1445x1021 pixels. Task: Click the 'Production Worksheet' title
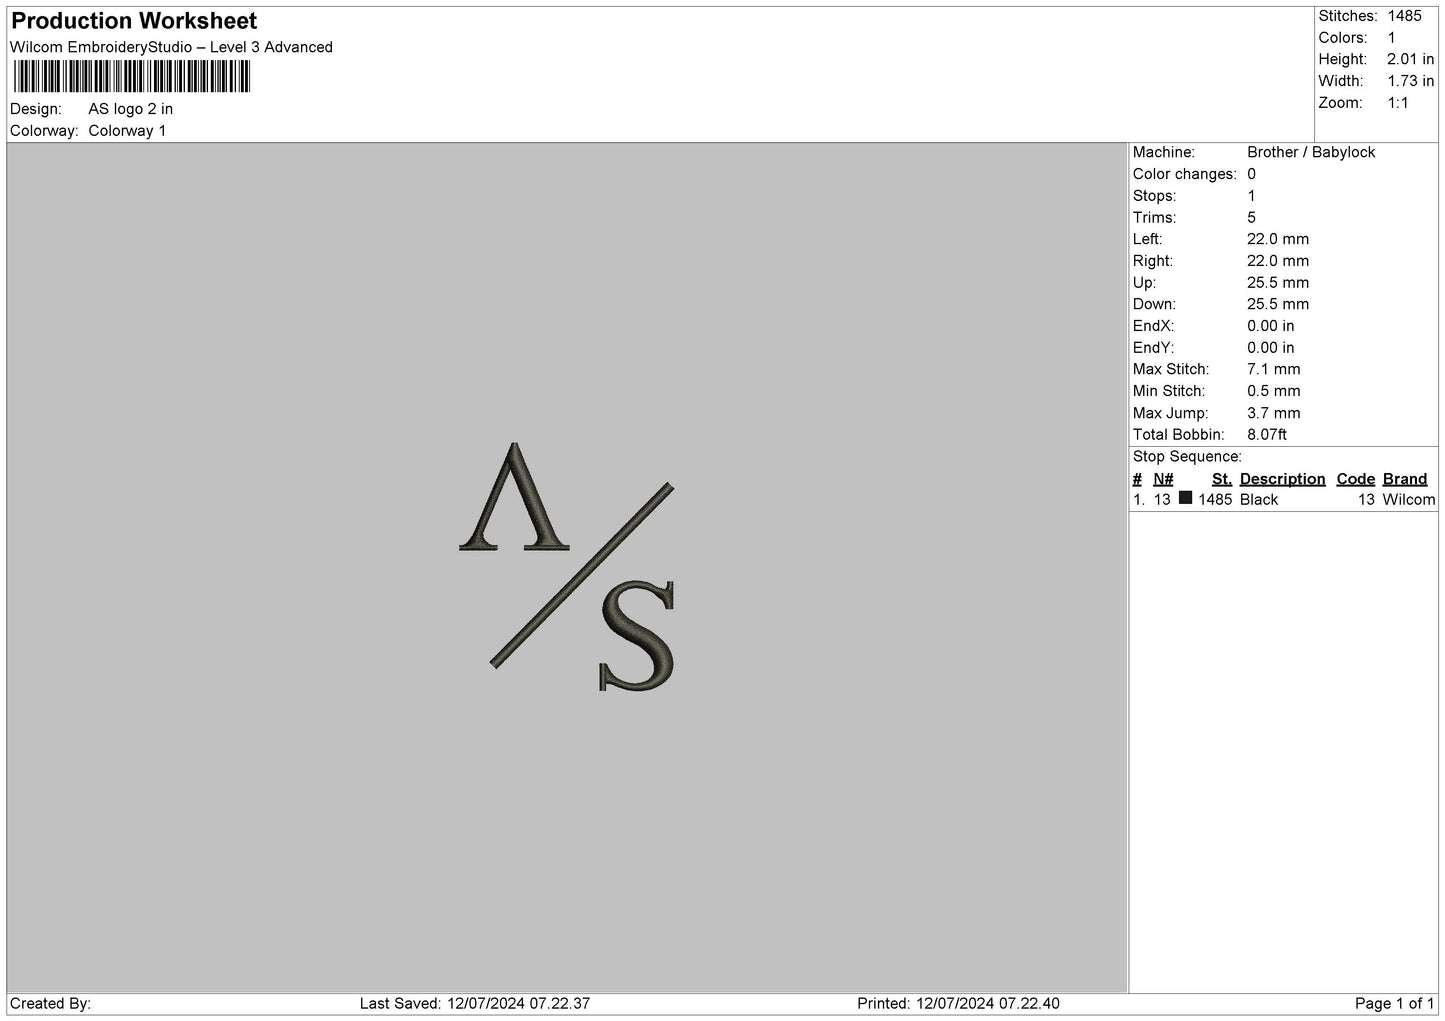134,21
